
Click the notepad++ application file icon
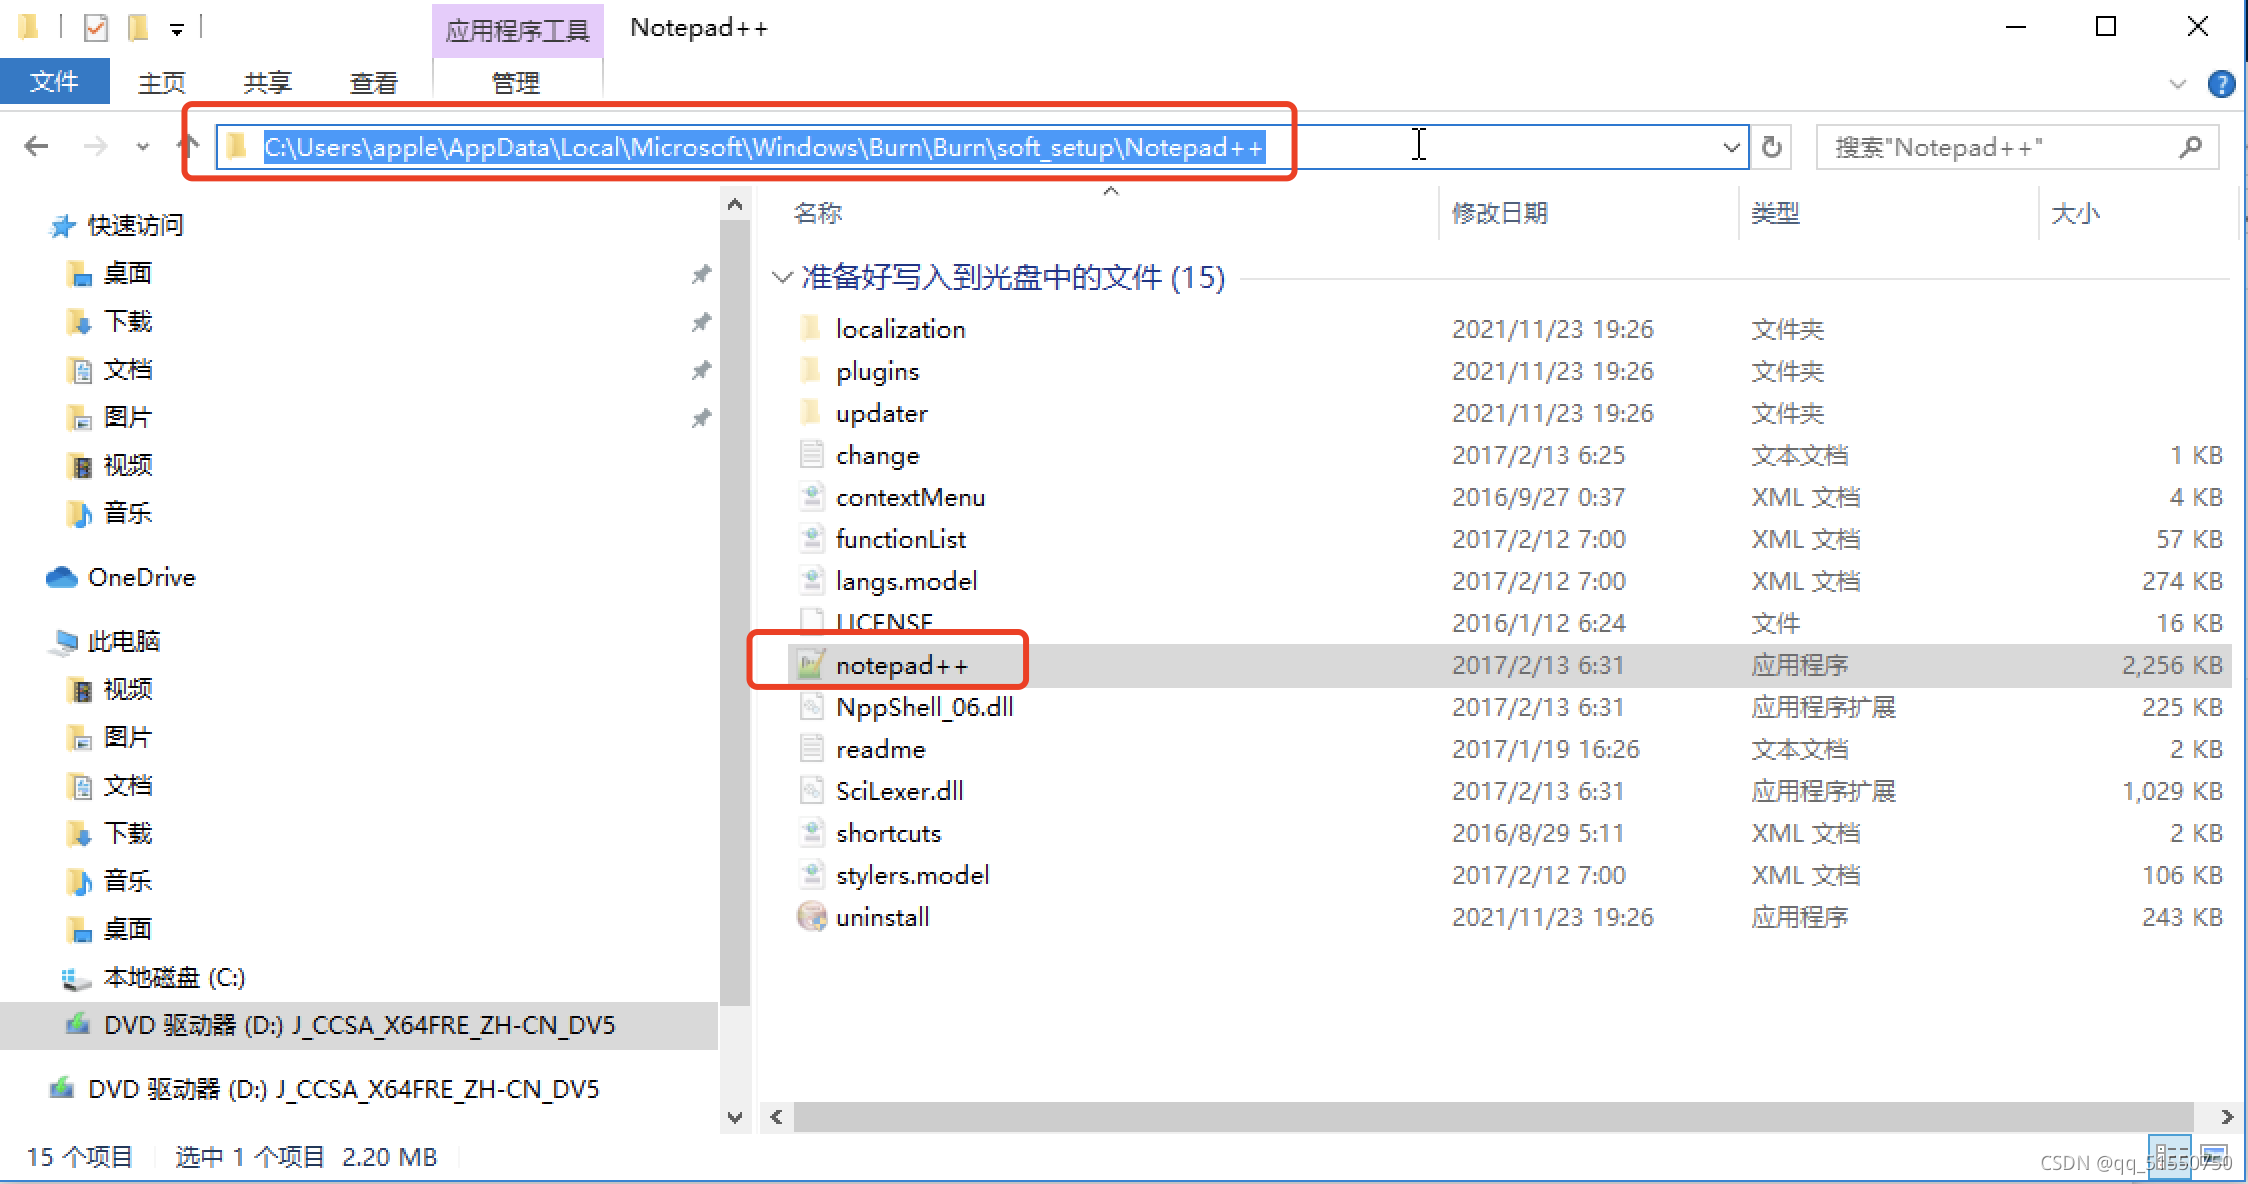(x=811, y=664)
